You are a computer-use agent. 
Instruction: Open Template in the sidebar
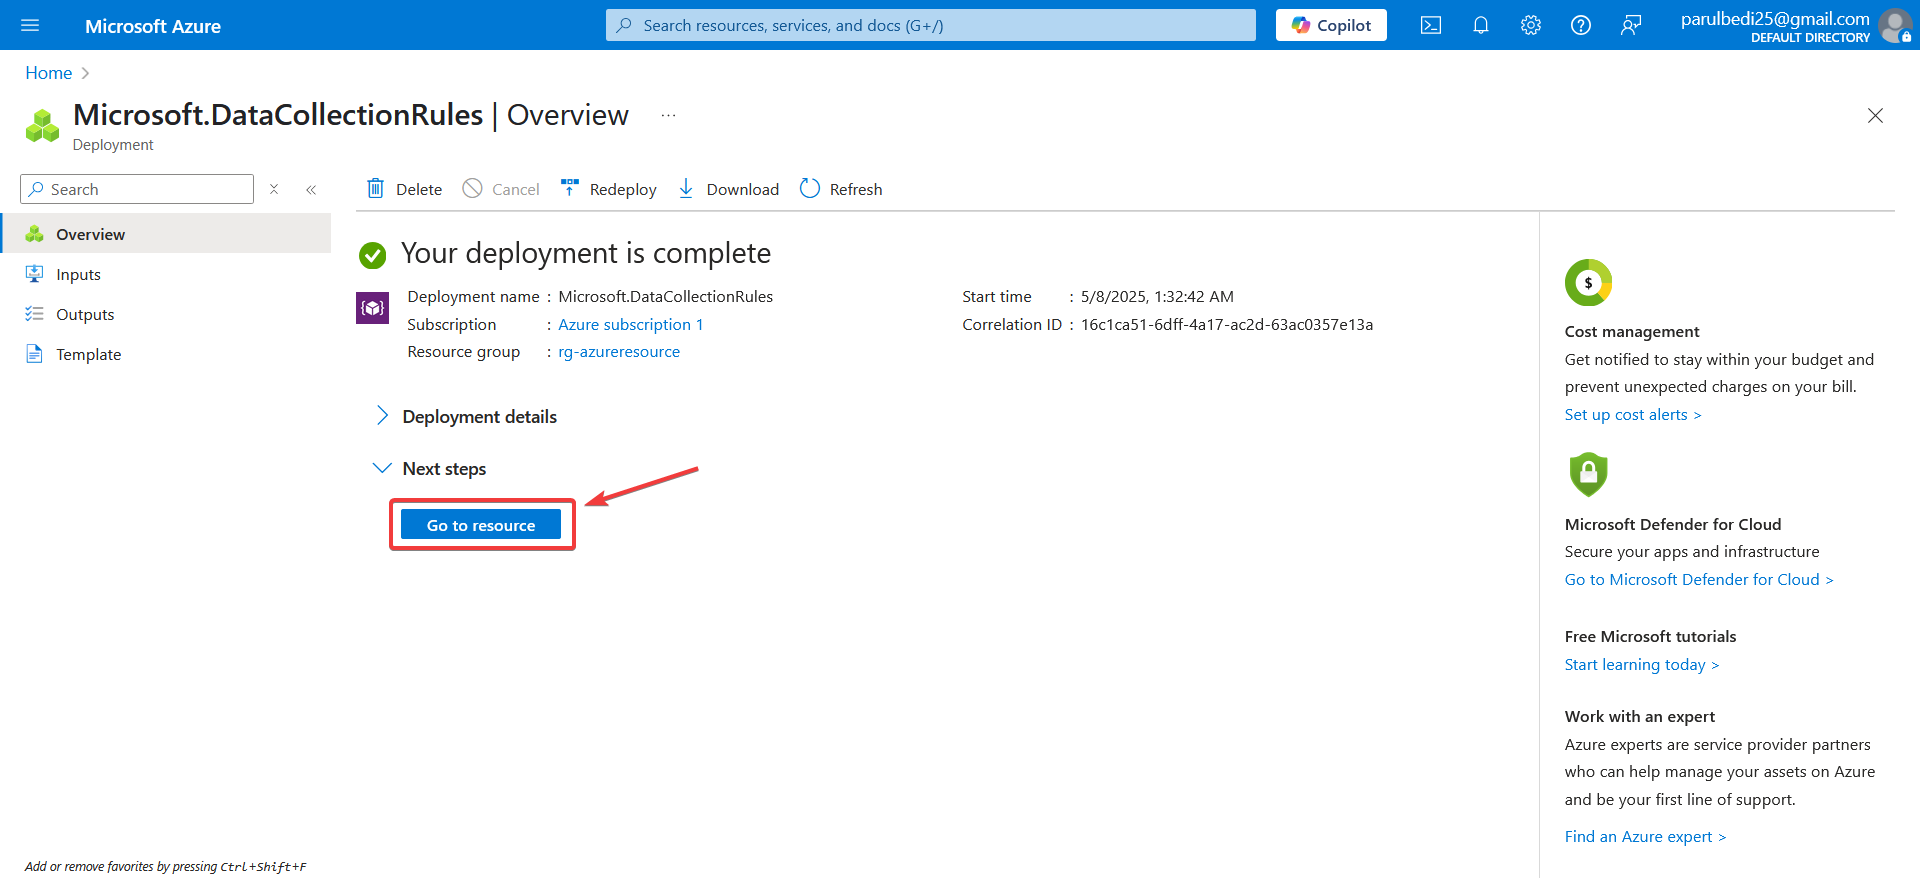coord(166,354)
